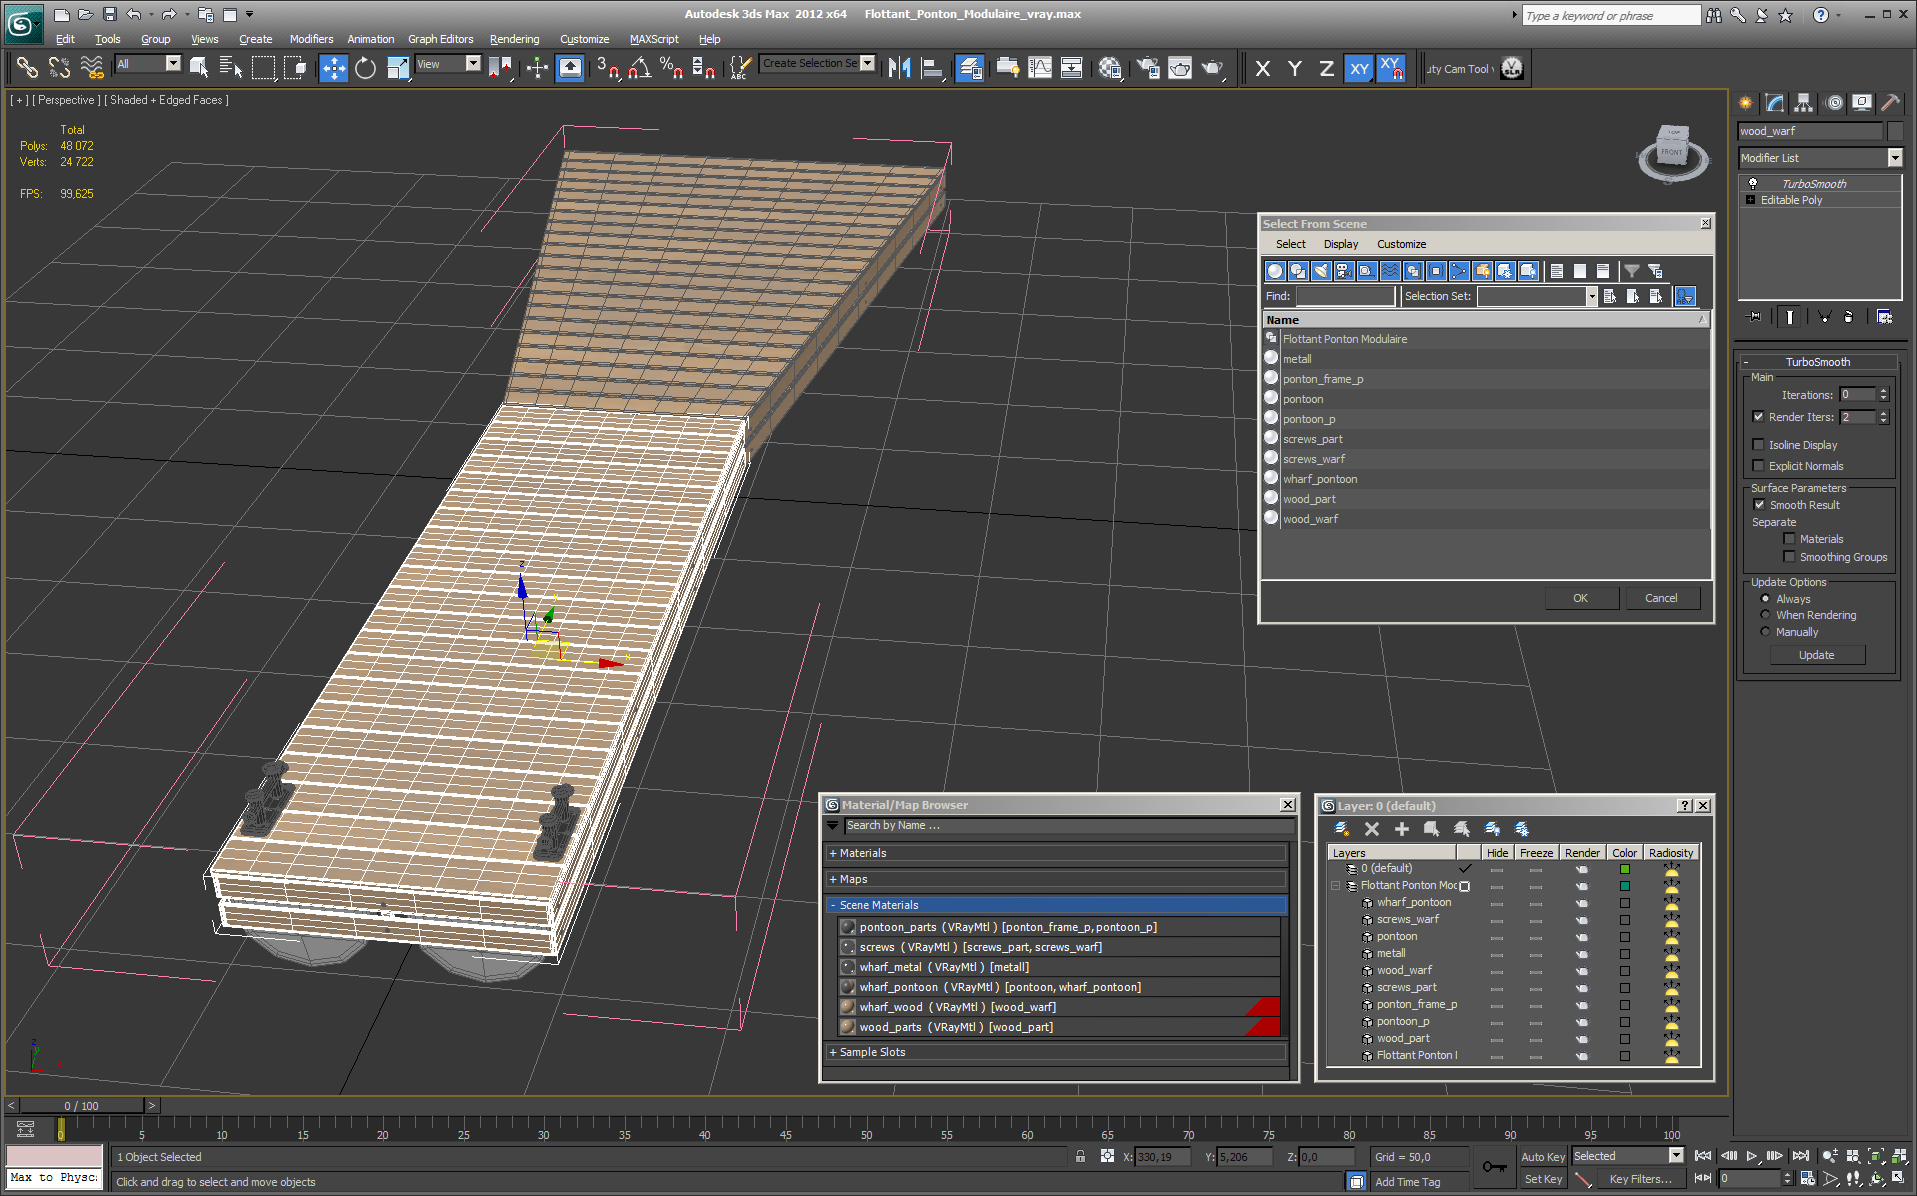1917x1196 pixels.
Task: Enable Explicit Normals checkbox
Action: coord(1758,466)
